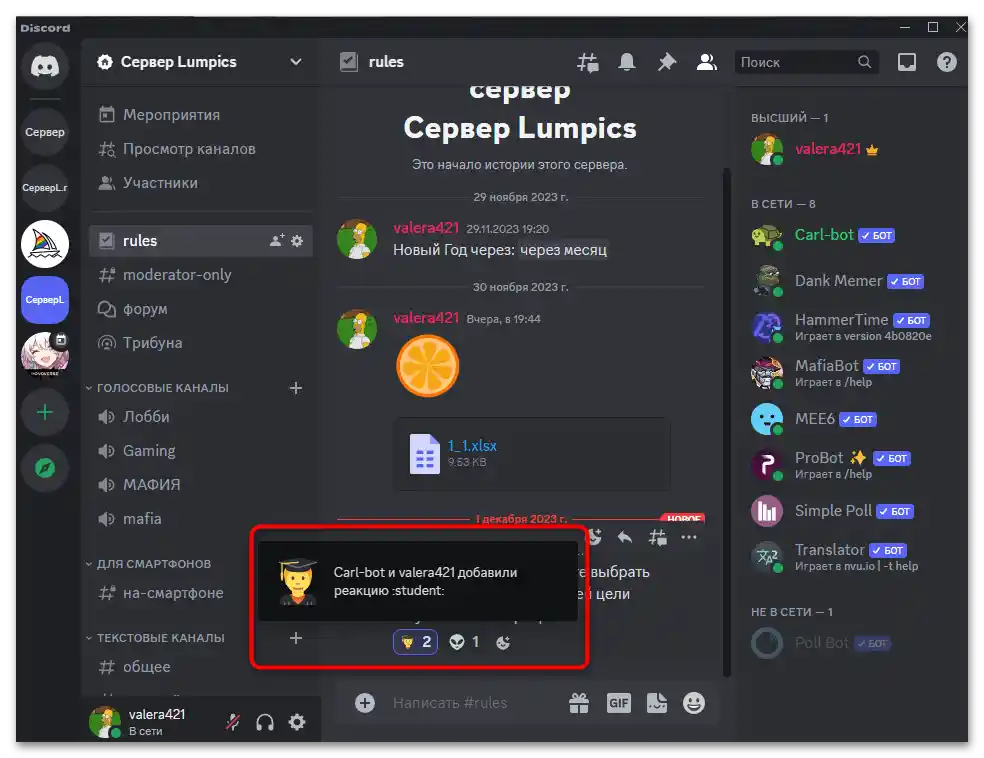
Task: Switch to the СерверL.r server icon
Action: (45, 188)
